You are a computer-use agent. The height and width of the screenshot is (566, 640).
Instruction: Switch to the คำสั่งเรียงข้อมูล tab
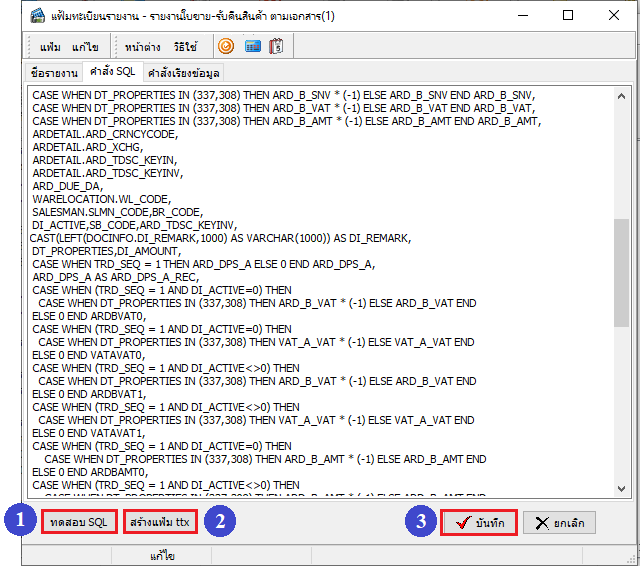click(183, 73)
